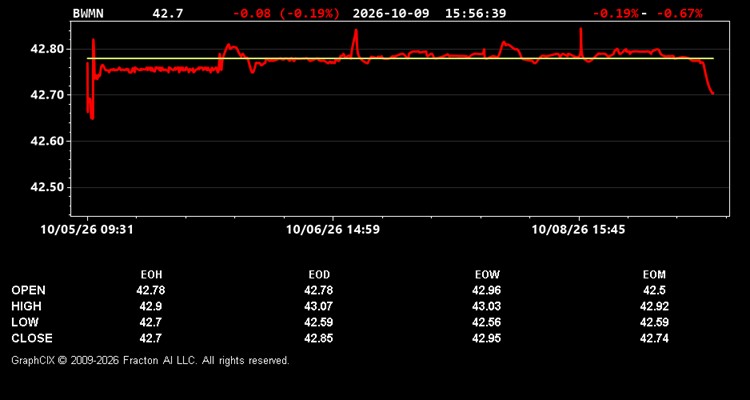Select the EOM close value 42.74
Image resolution: width=750 pixels, height=400 pixels.
(654, 338)
